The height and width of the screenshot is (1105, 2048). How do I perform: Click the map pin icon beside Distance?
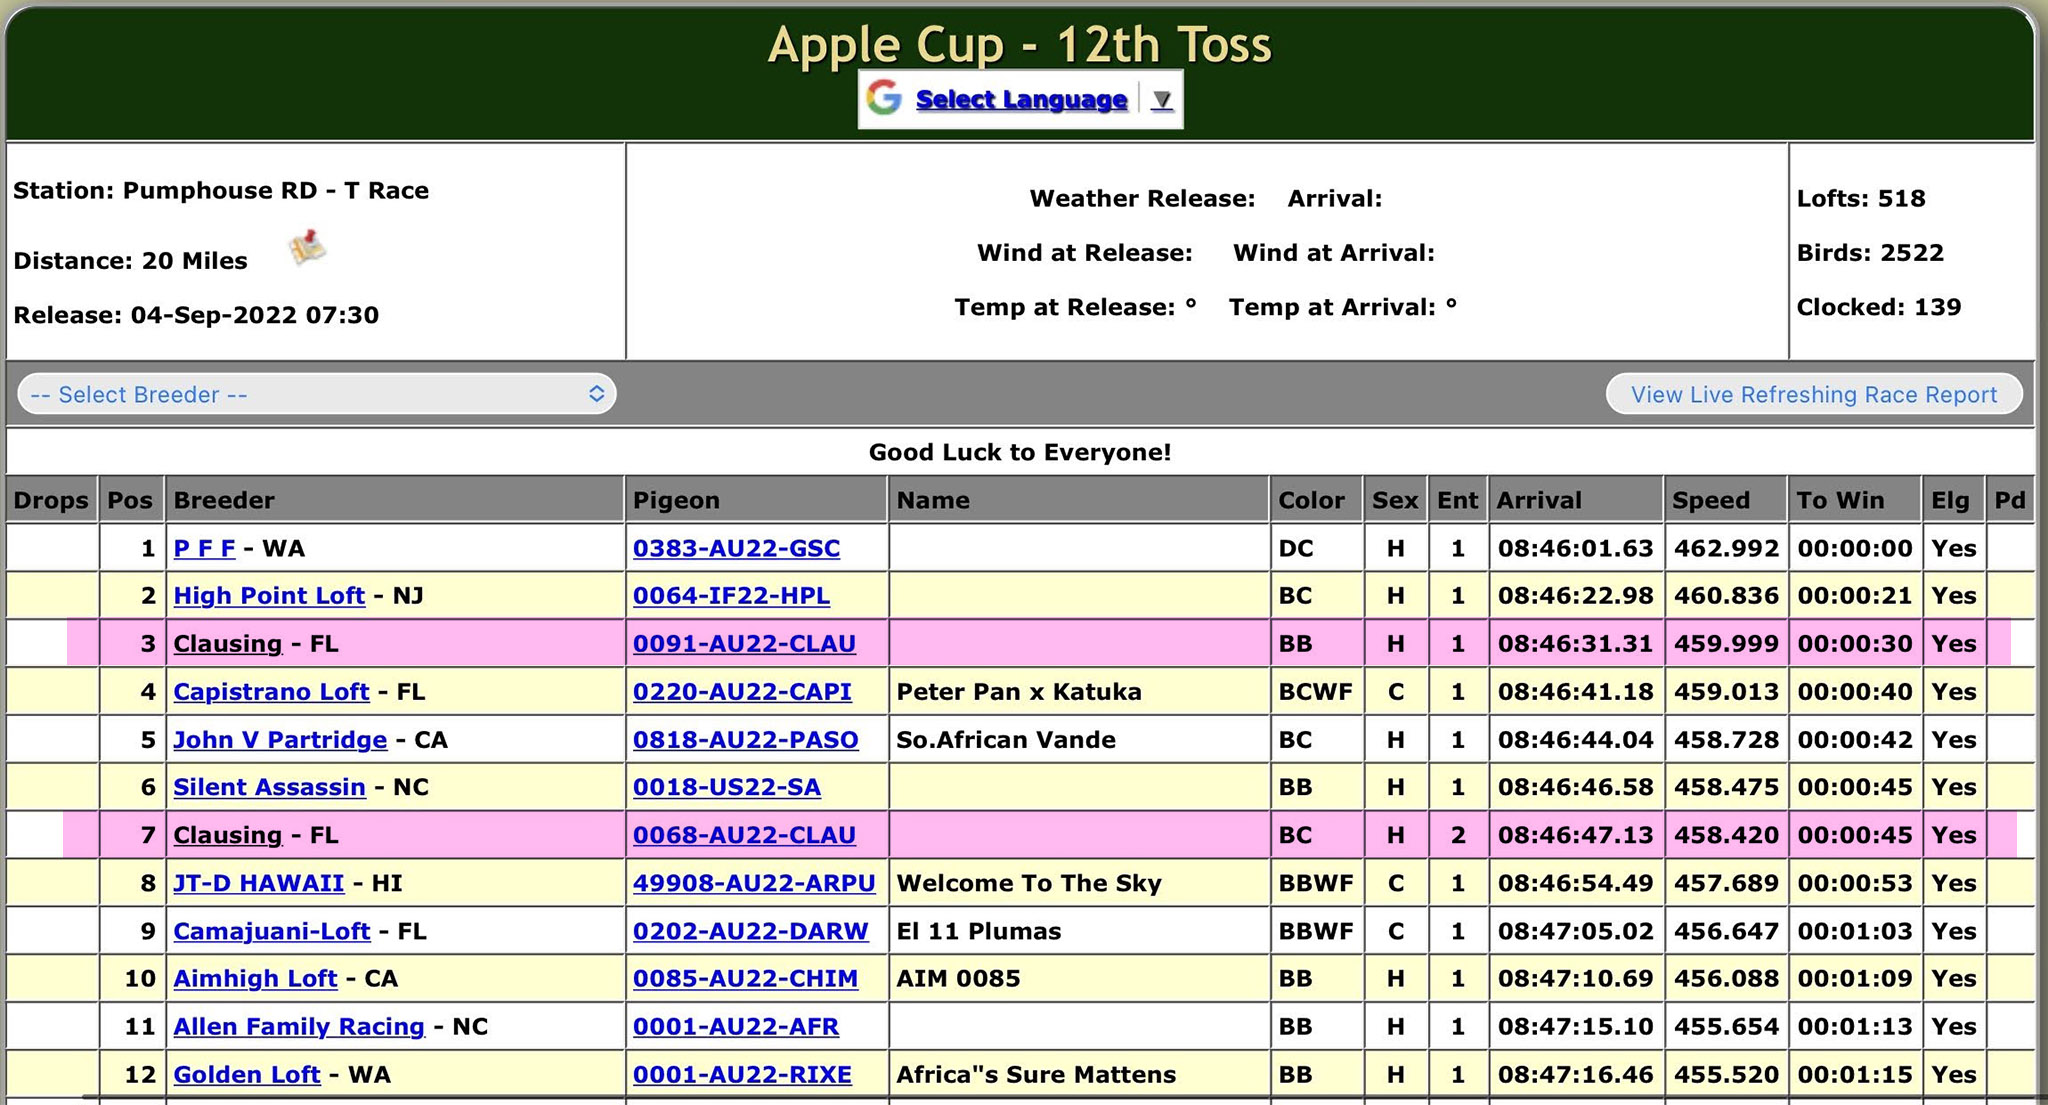coord(308,247)
